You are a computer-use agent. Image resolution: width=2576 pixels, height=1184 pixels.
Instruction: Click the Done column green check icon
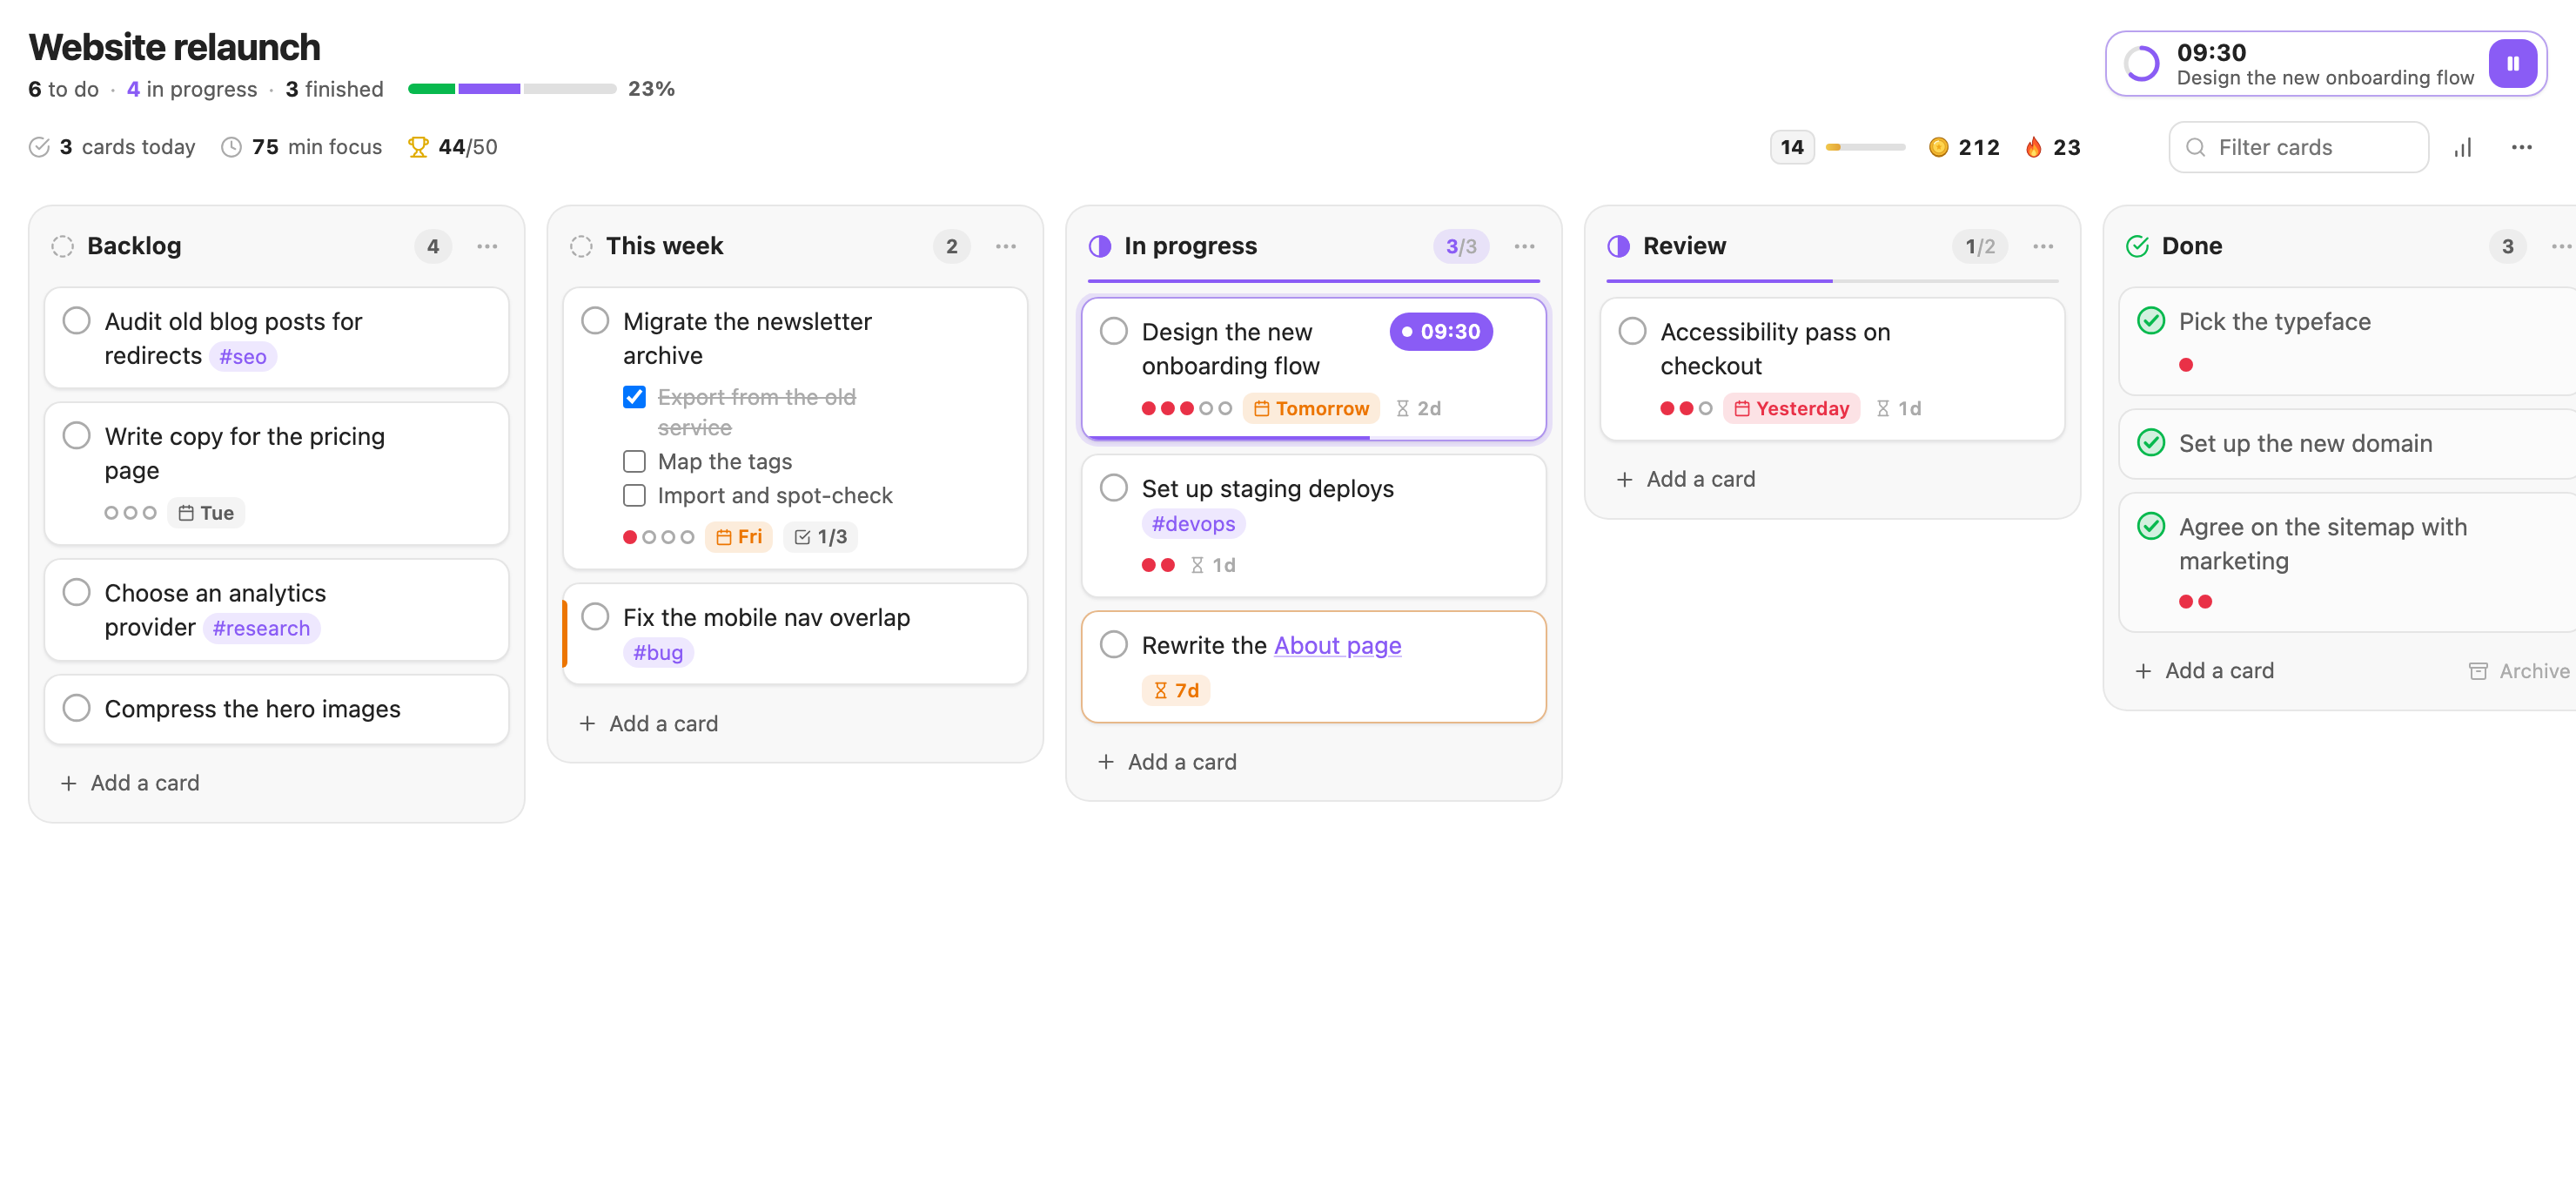coord(2137,246)
